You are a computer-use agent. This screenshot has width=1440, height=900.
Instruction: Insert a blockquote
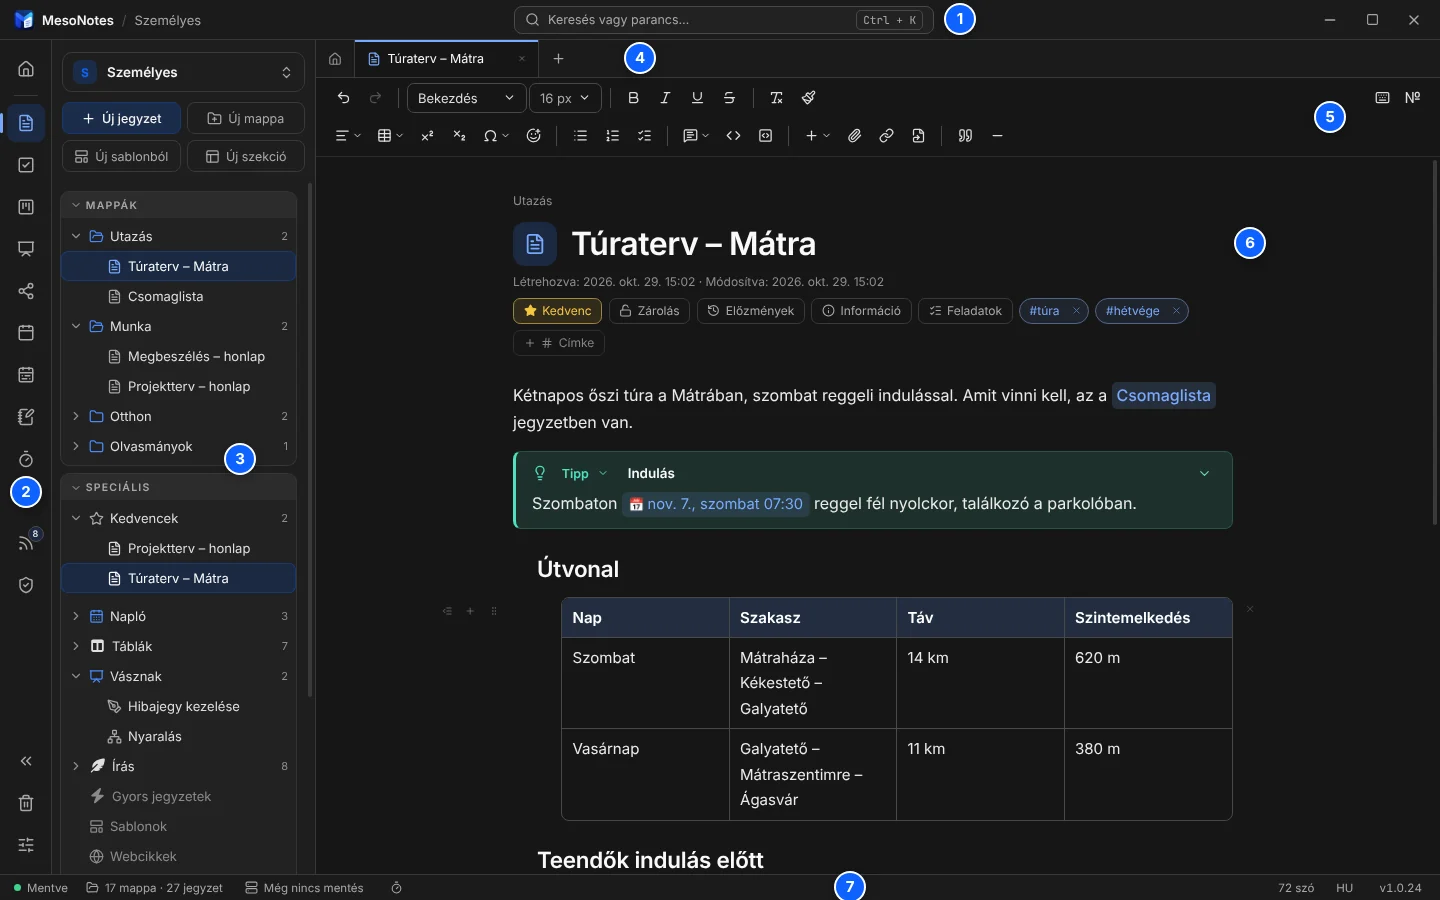[x=965, y=136]
